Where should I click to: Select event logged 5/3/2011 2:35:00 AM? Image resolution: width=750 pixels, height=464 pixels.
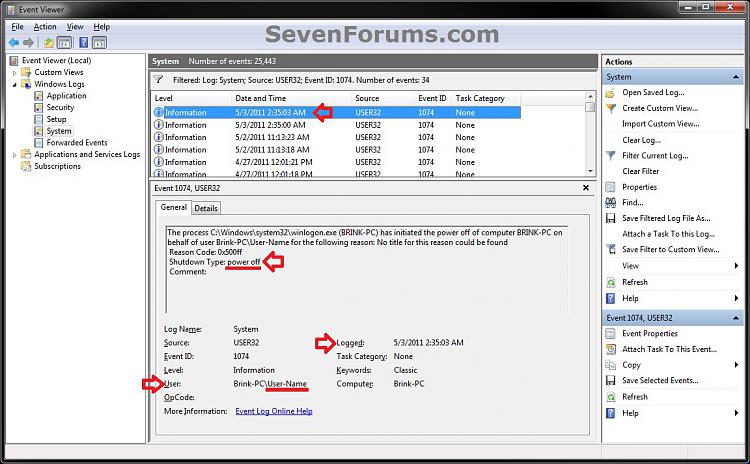[336, 125]
